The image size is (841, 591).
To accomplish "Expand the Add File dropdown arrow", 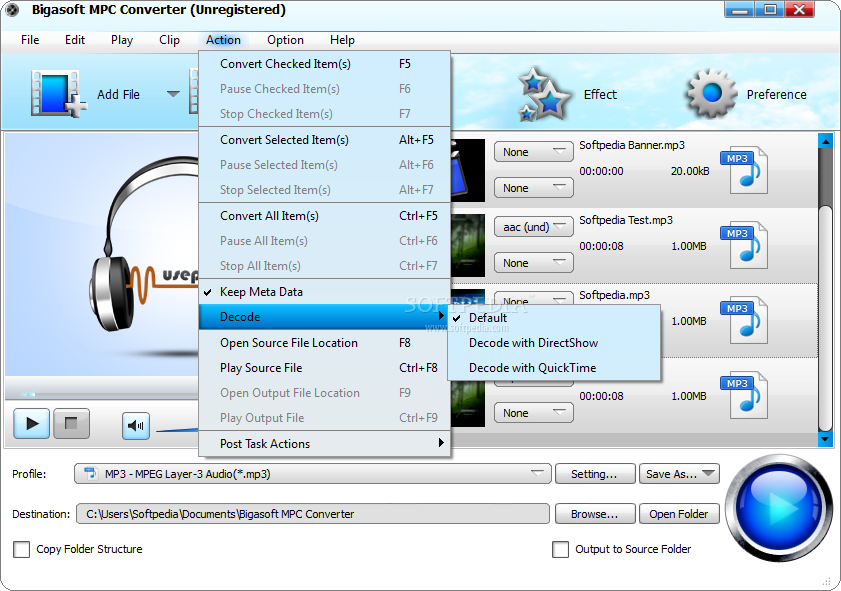I will (x=173, y=94).
